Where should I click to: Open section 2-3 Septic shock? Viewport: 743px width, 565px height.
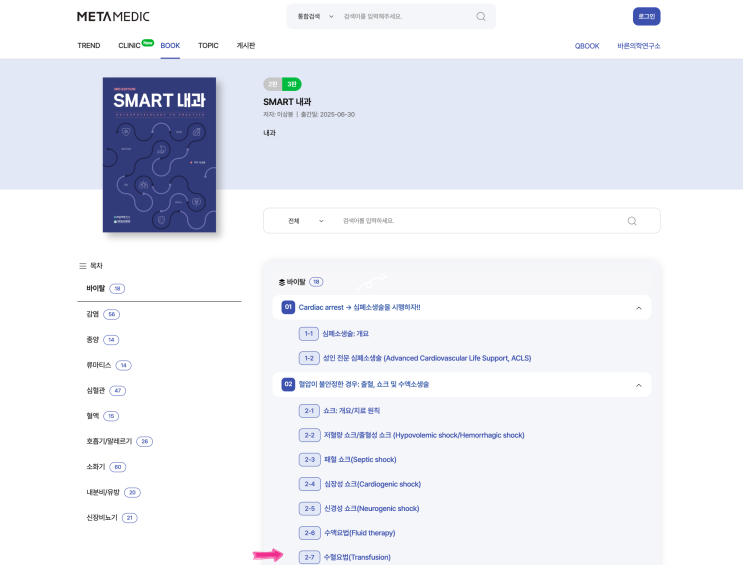[347, 460]
